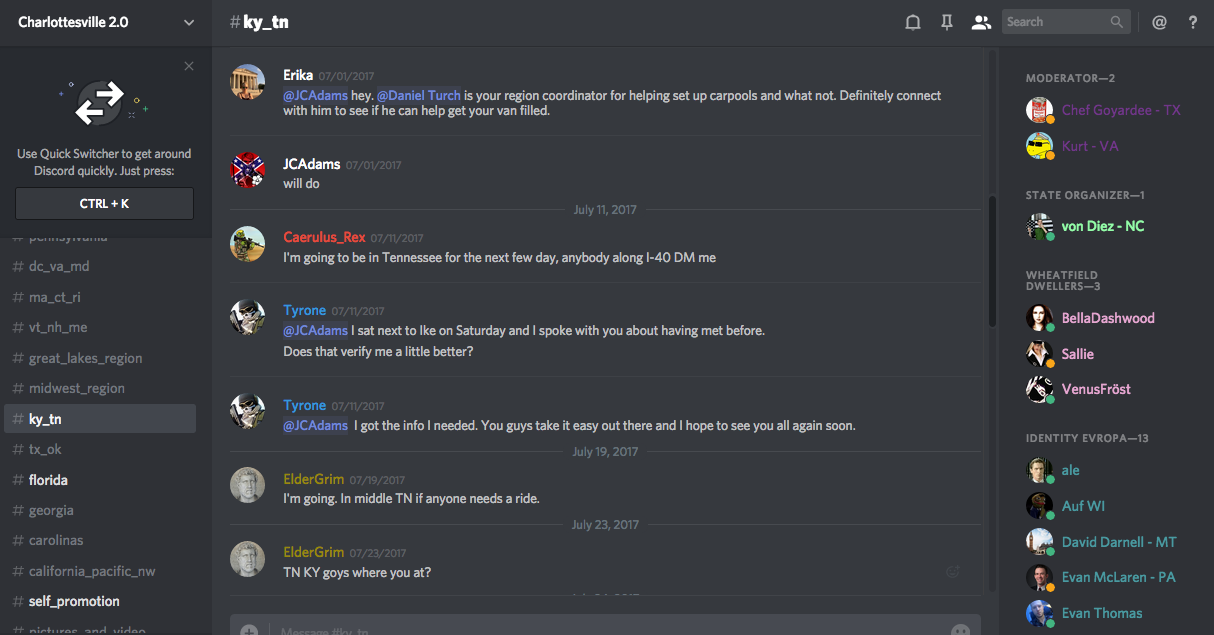
Task: Switch to the self_promotion channel
Action: [74, 601]
